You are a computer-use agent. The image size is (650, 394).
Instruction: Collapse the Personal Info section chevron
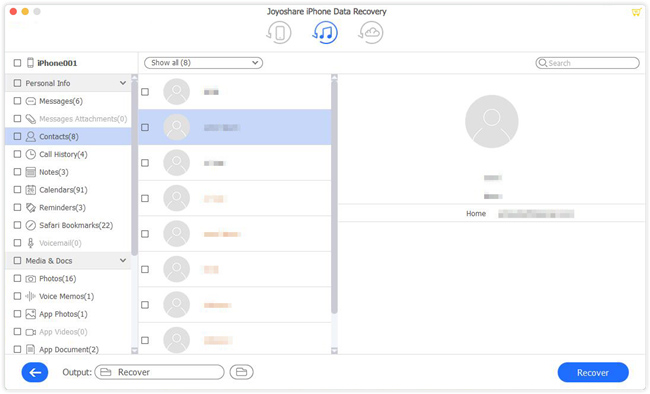pos(123,83)
